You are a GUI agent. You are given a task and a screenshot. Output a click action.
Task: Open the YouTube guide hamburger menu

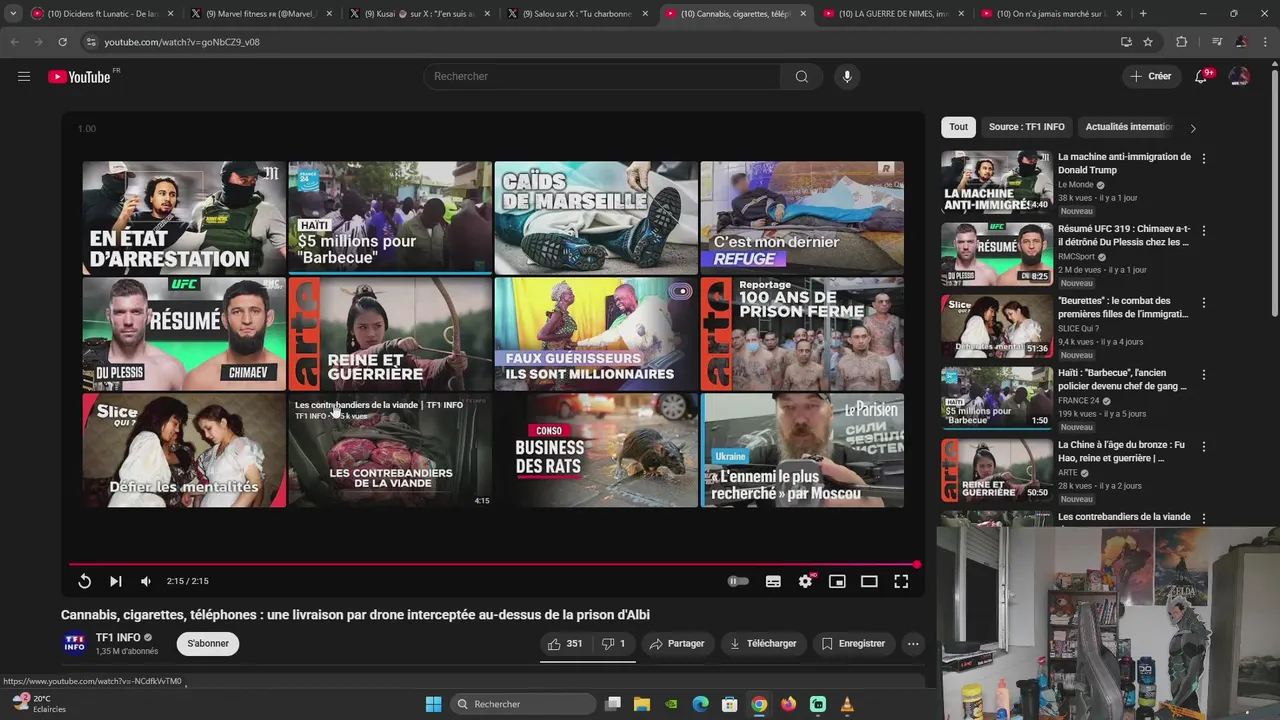click(x=24, y=76)
